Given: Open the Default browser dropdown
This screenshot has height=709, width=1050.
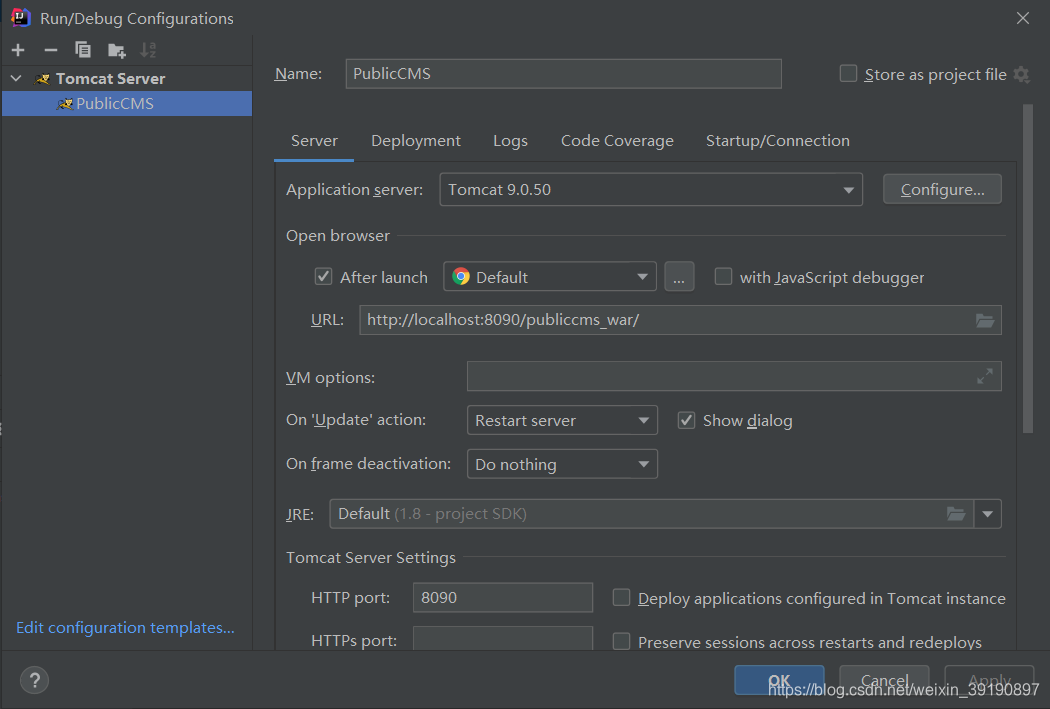Looking at the screenshot, I should [550, 277].
